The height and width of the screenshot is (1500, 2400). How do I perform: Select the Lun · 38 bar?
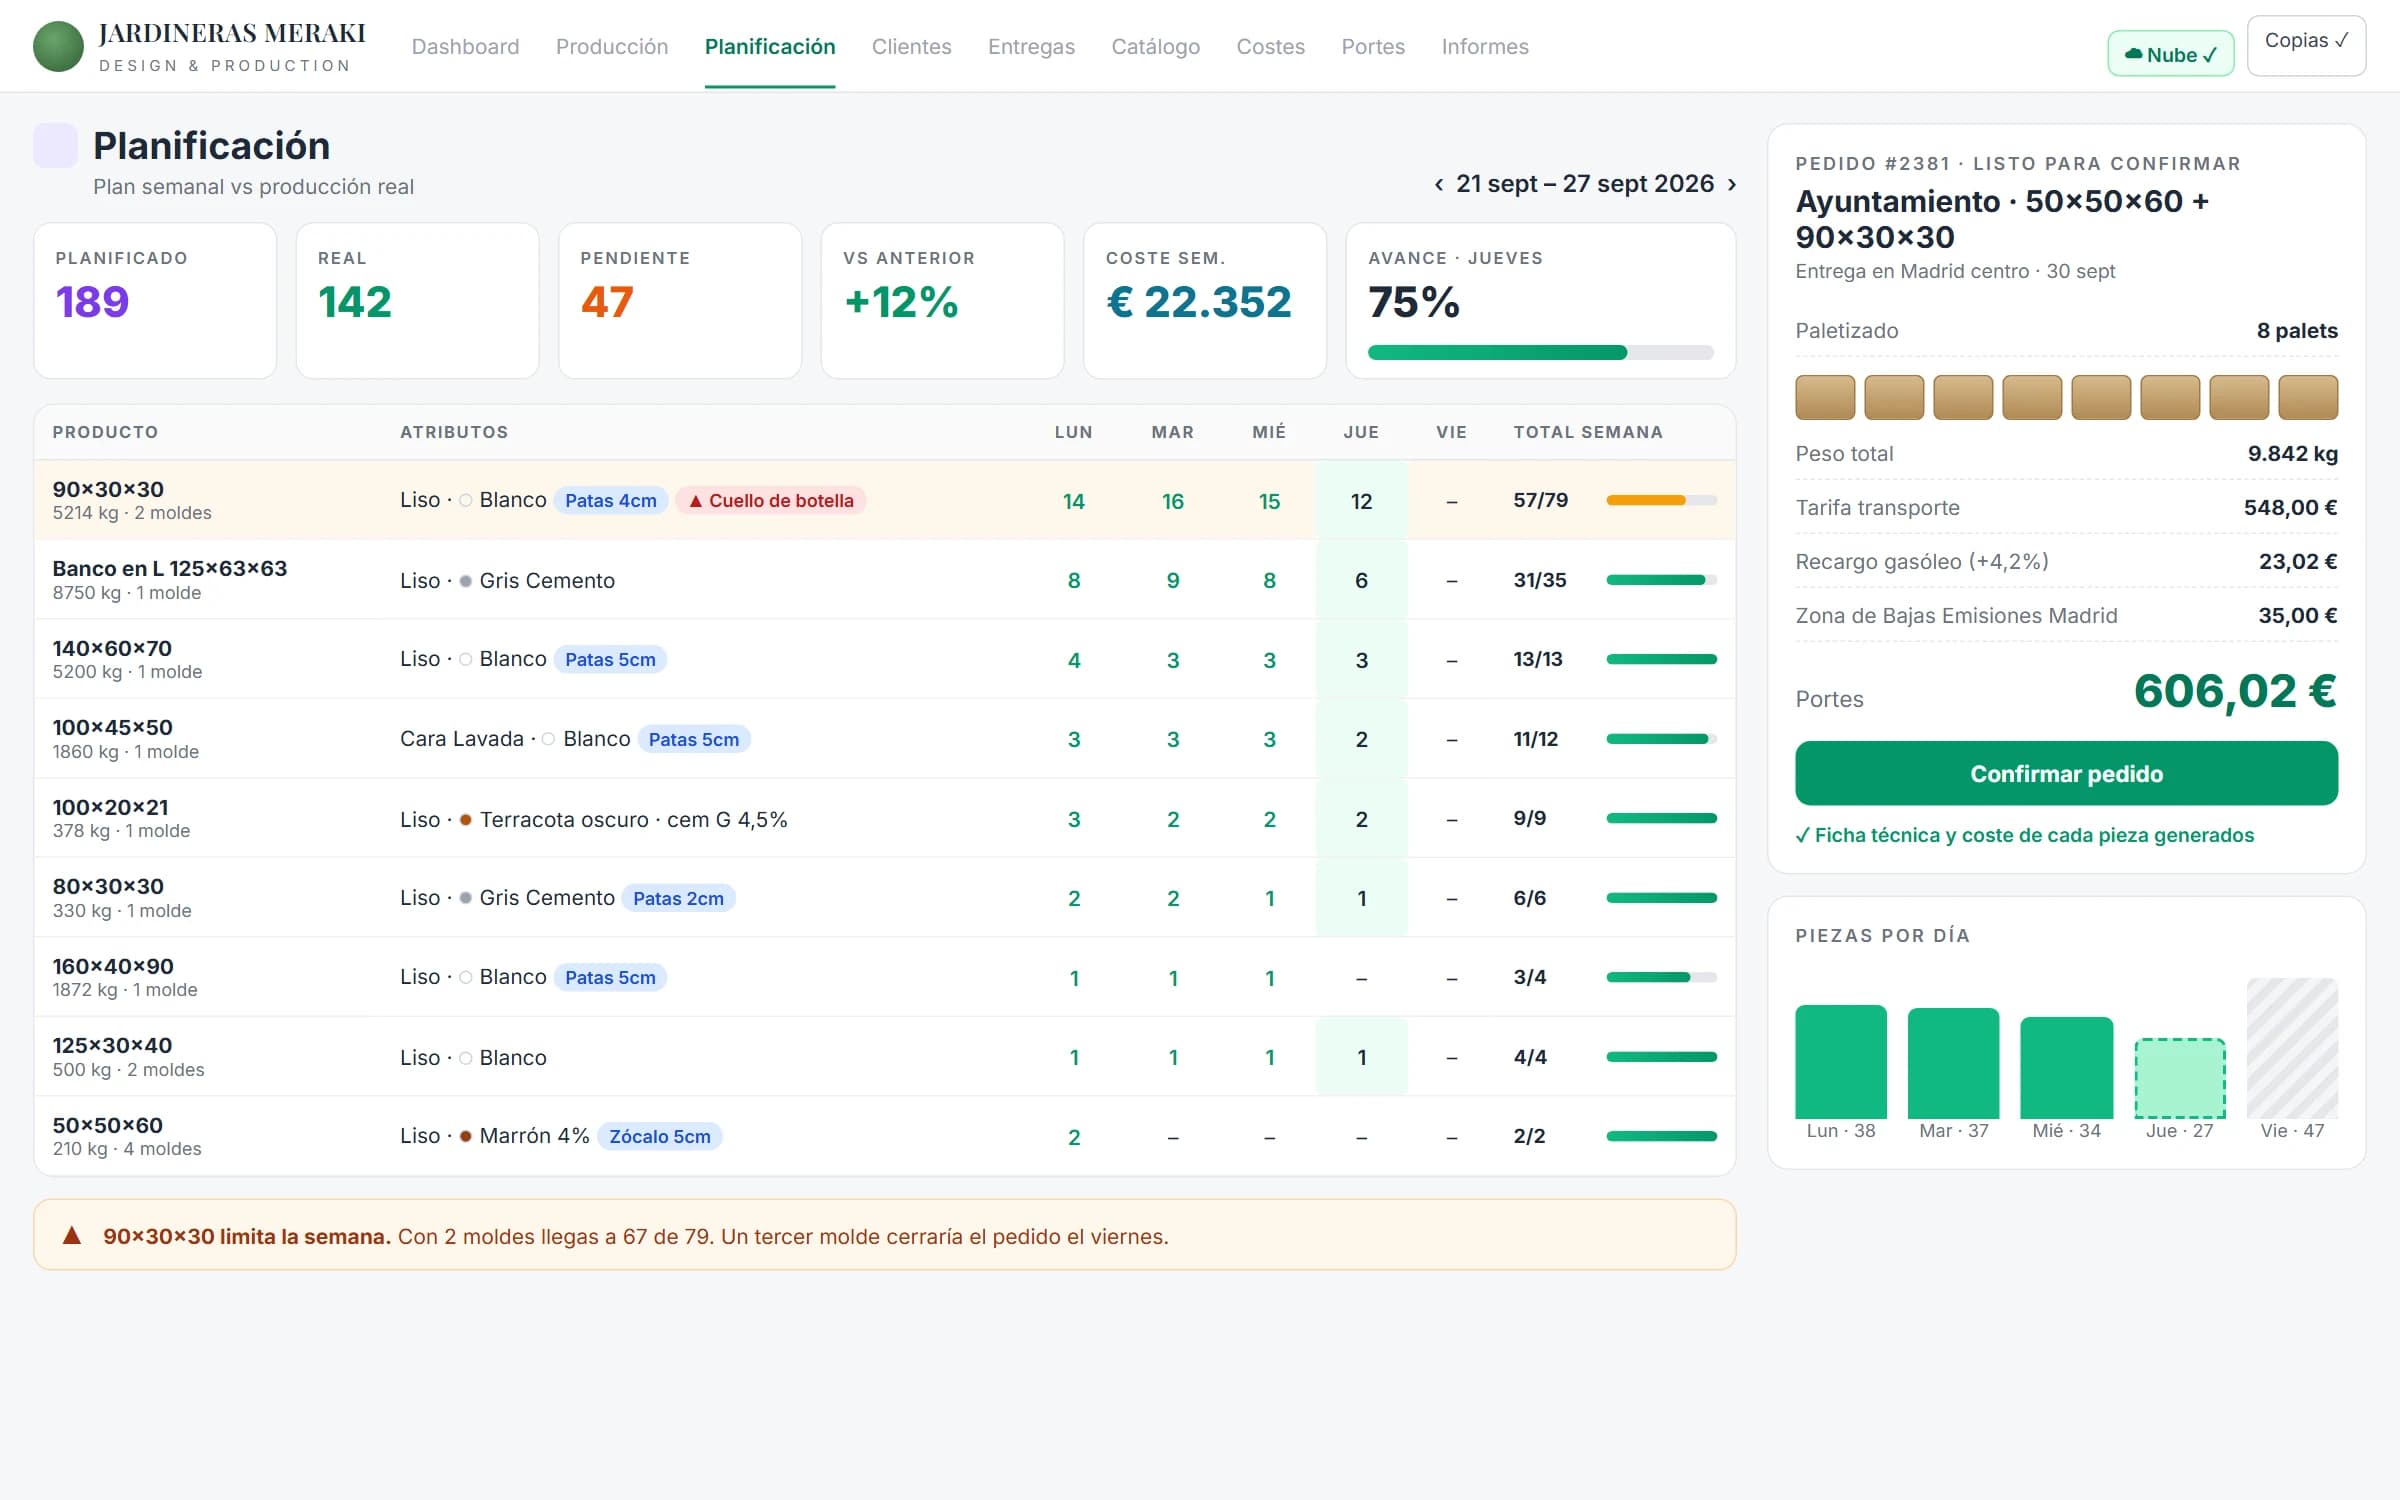click(1841, 1062)
